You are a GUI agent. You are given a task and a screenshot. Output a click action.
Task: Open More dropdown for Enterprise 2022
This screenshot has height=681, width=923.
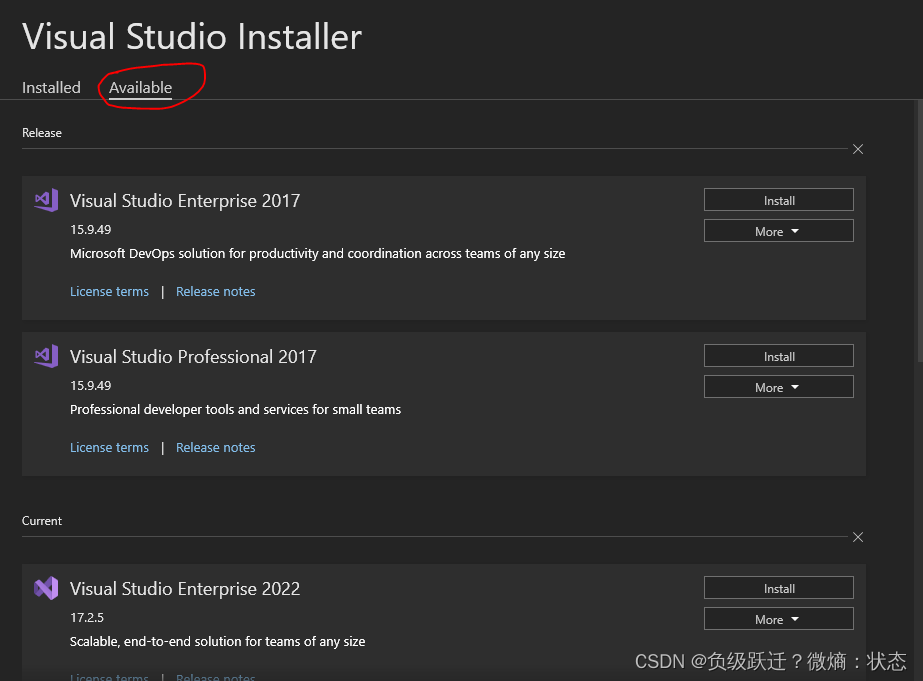pos(778,619)
